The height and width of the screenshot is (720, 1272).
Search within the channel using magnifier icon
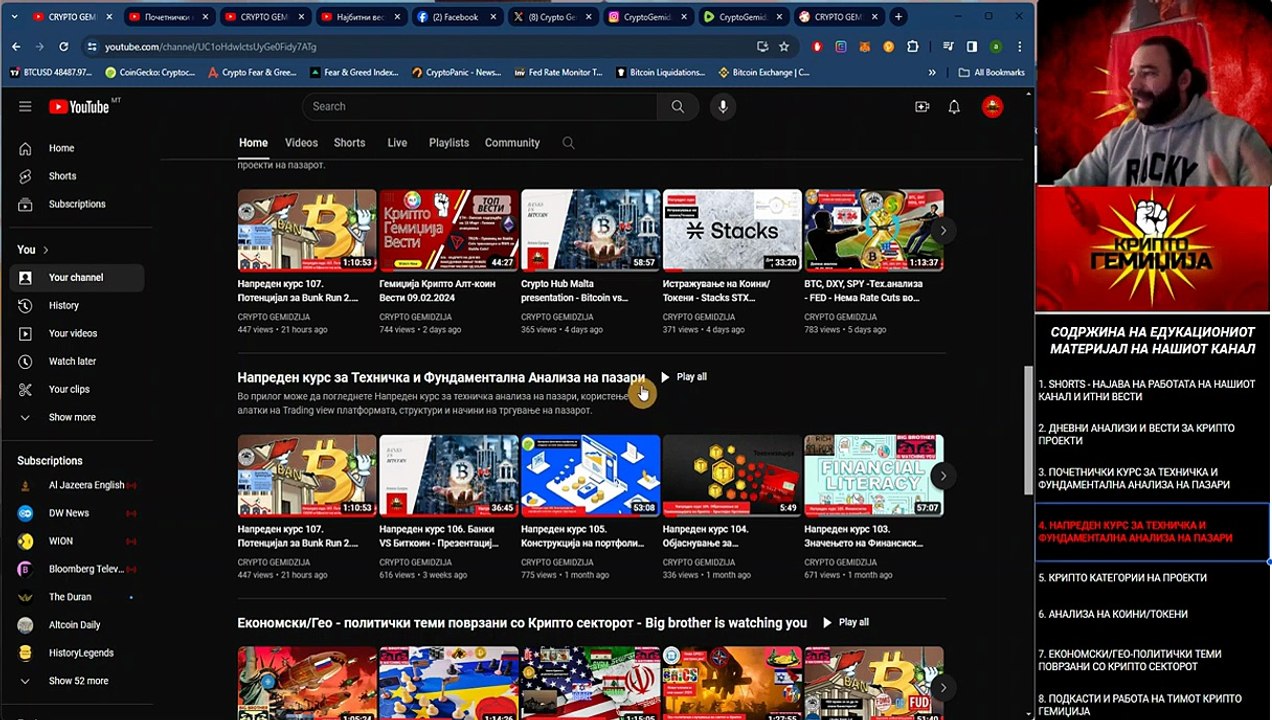(x=568, y=143)
